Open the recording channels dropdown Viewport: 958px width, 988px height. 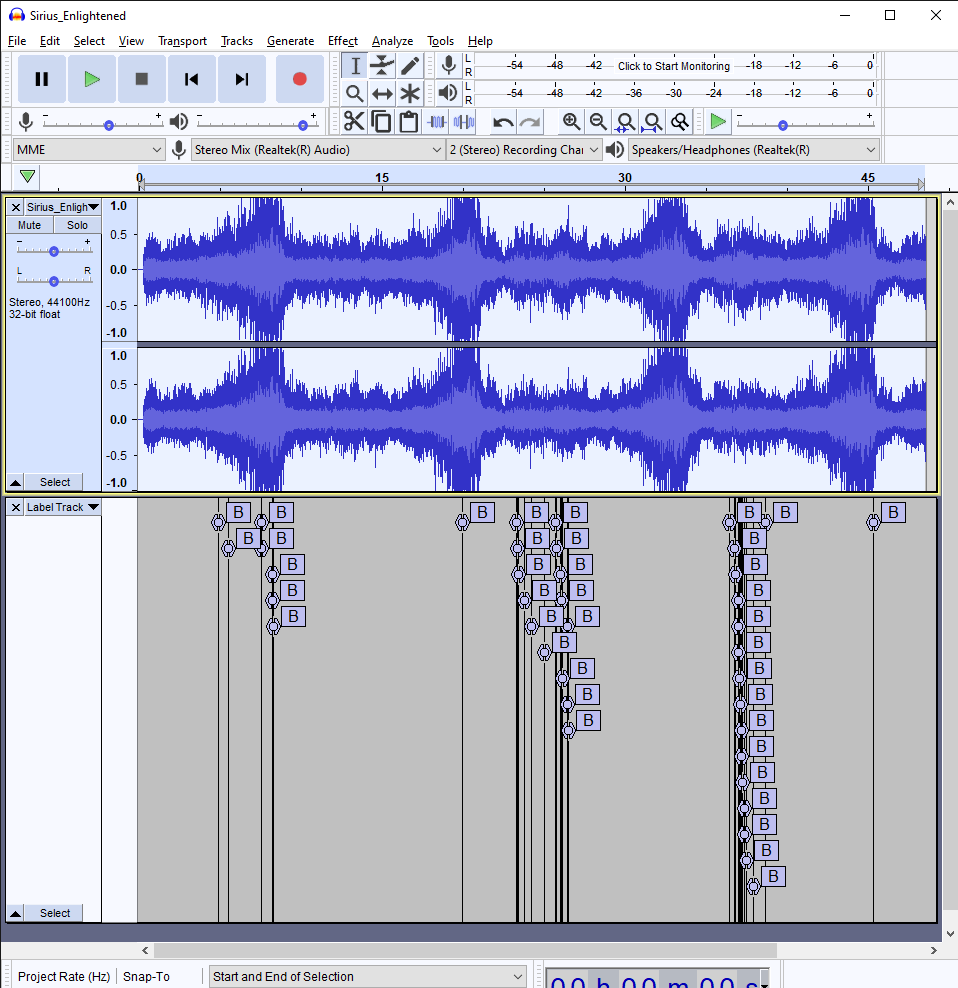pos(524,150)
